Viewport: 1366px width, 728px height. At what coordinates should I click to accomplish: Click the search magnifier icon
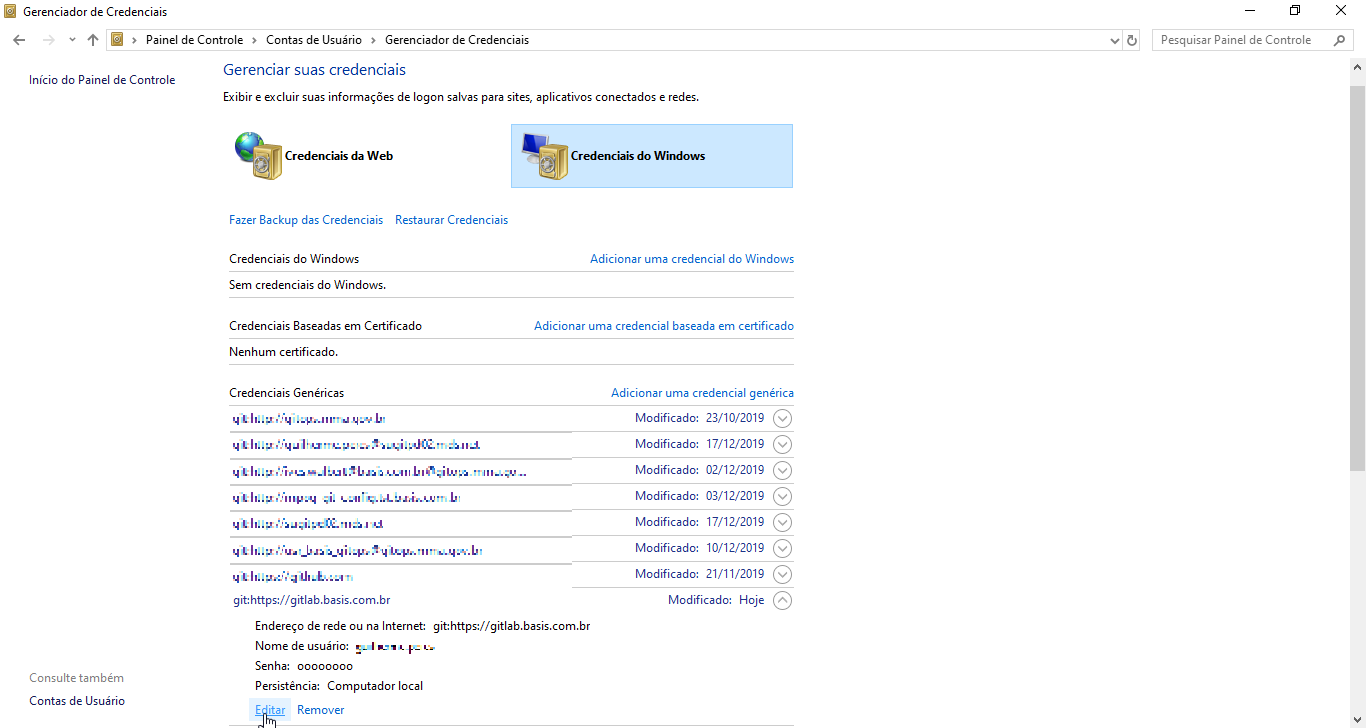point(1340,40)
